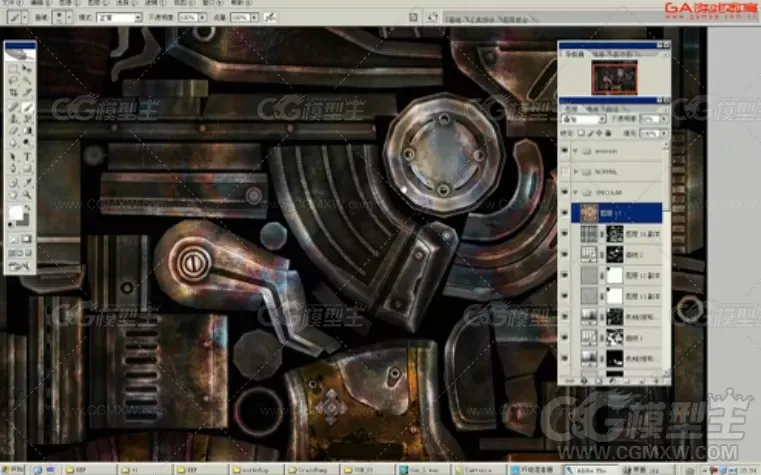Add a layer mask from panel footer
The width and height of the screenshot is (761, 475).
598,381
